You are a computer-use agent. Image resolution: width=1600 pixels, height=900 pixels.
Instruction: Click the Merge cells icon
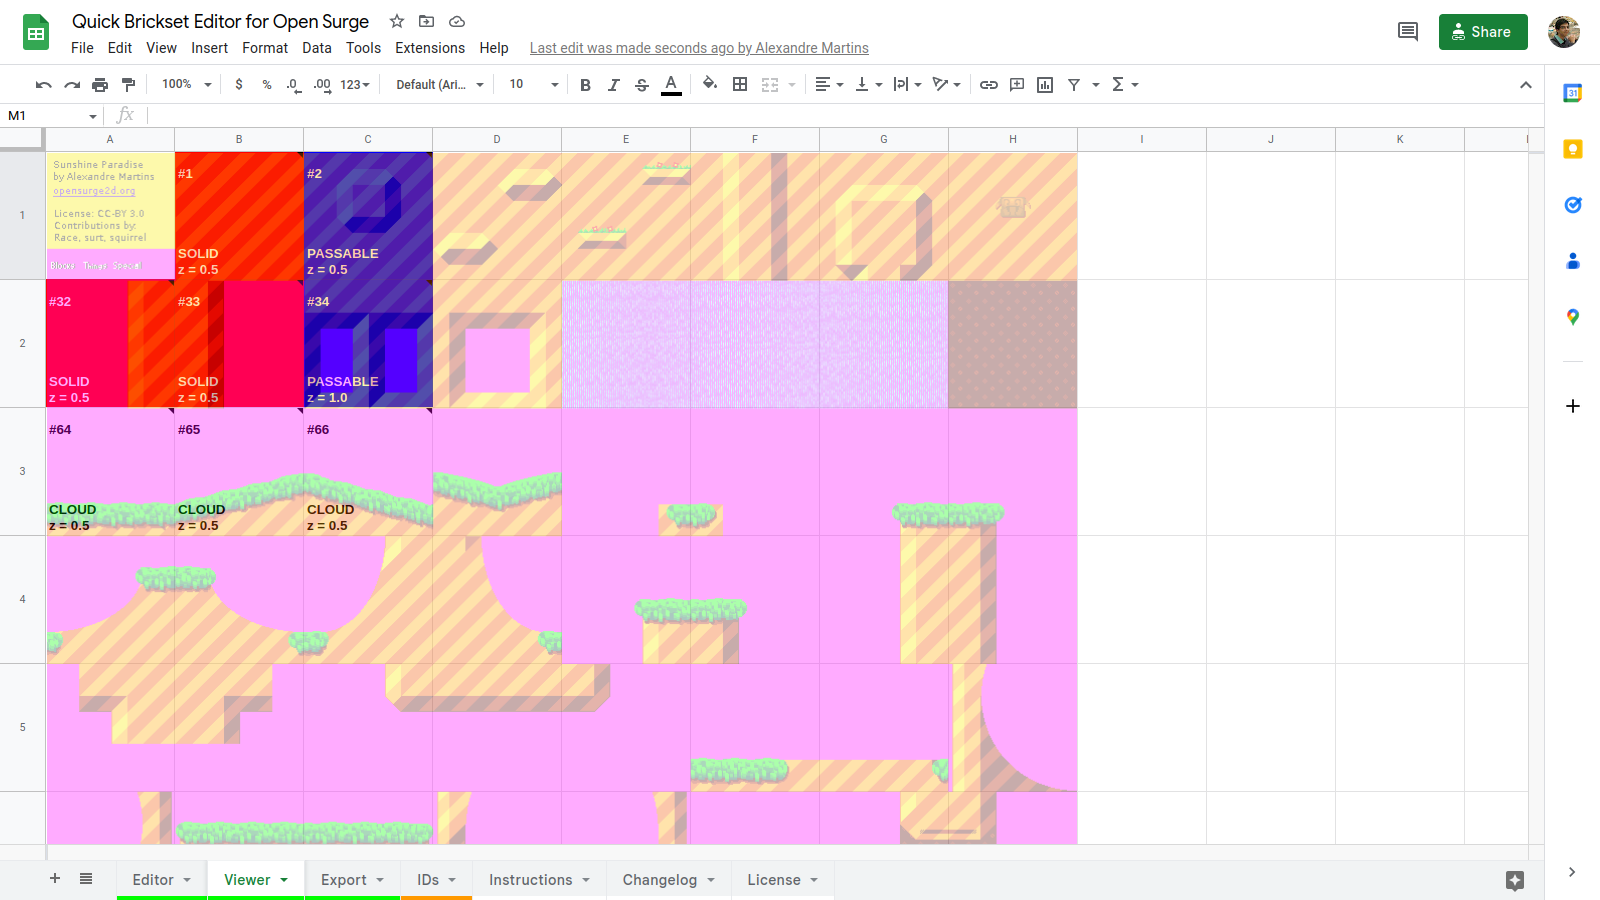pos(770,85)
